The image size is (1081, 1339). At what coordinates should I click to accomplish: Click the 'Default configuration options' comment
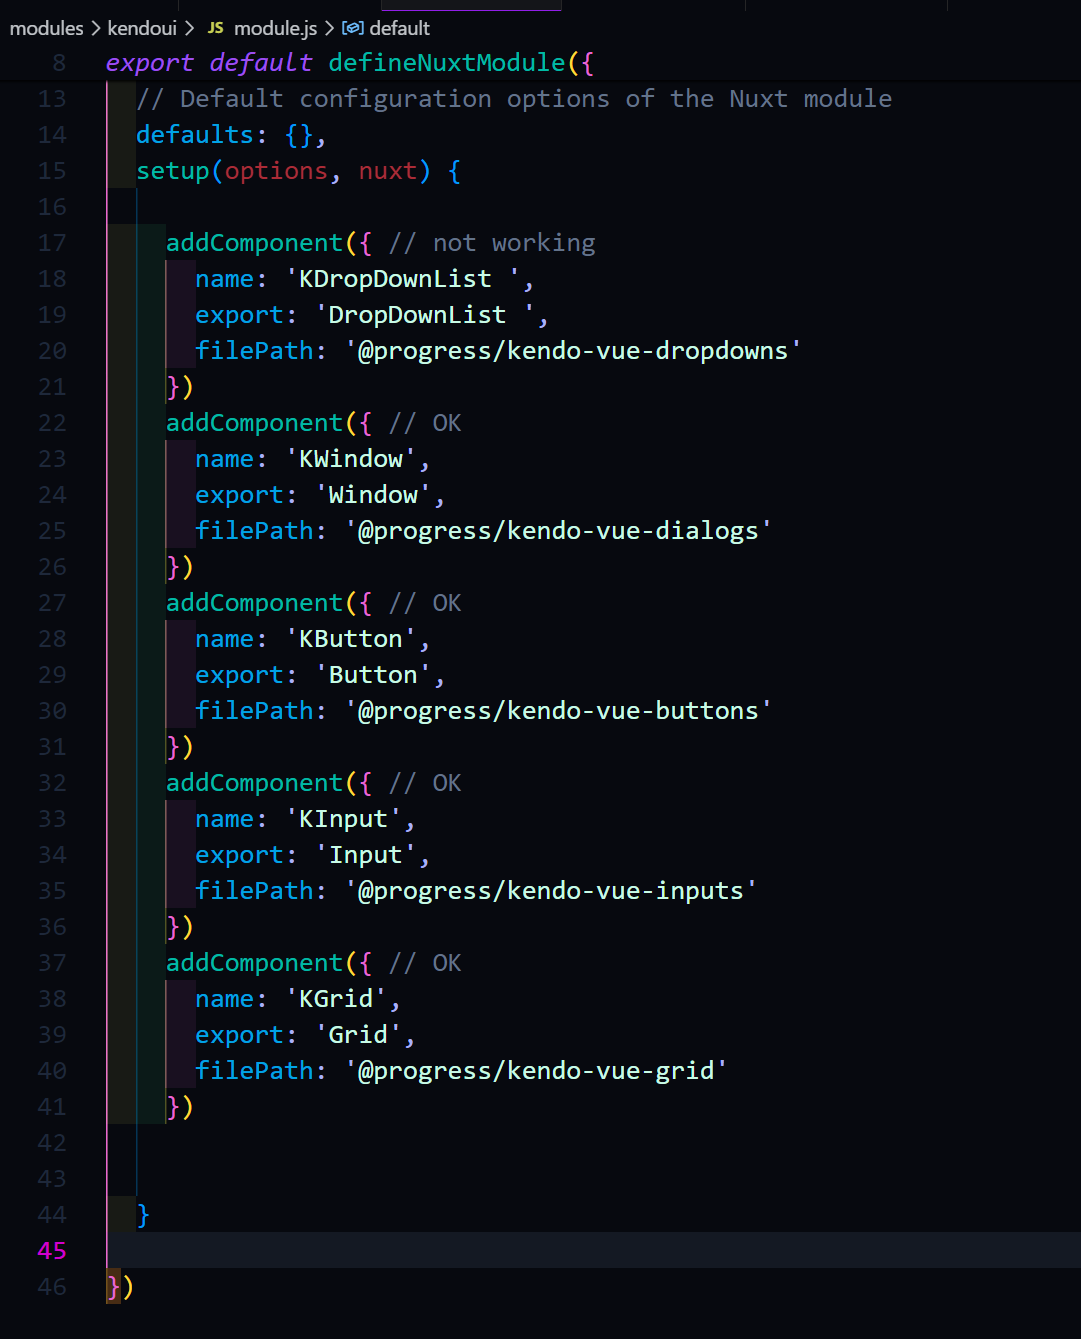(514, 99)
